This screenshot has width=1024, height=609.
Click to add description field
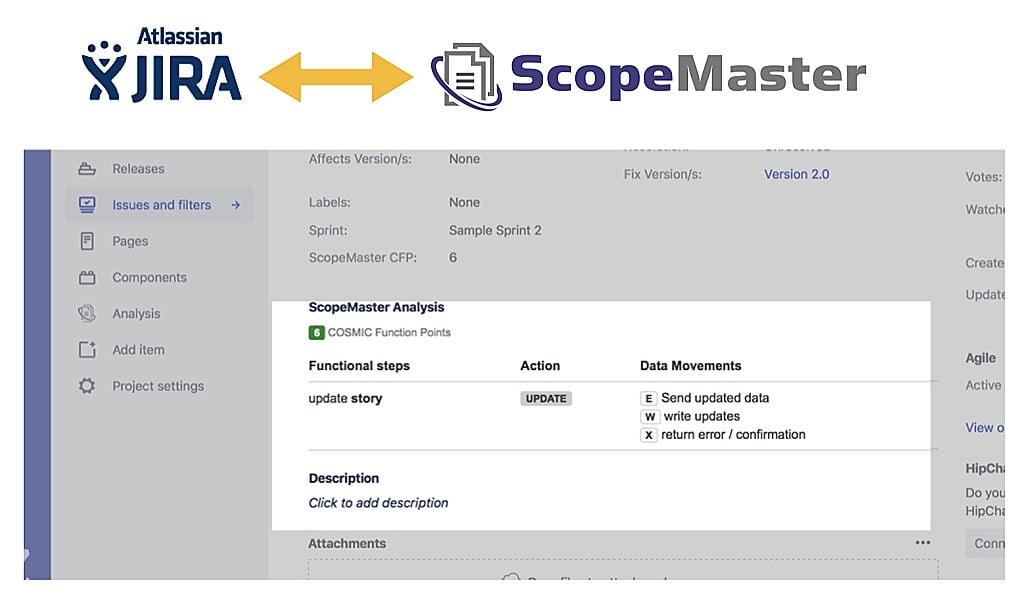click(x=378, y=503)
